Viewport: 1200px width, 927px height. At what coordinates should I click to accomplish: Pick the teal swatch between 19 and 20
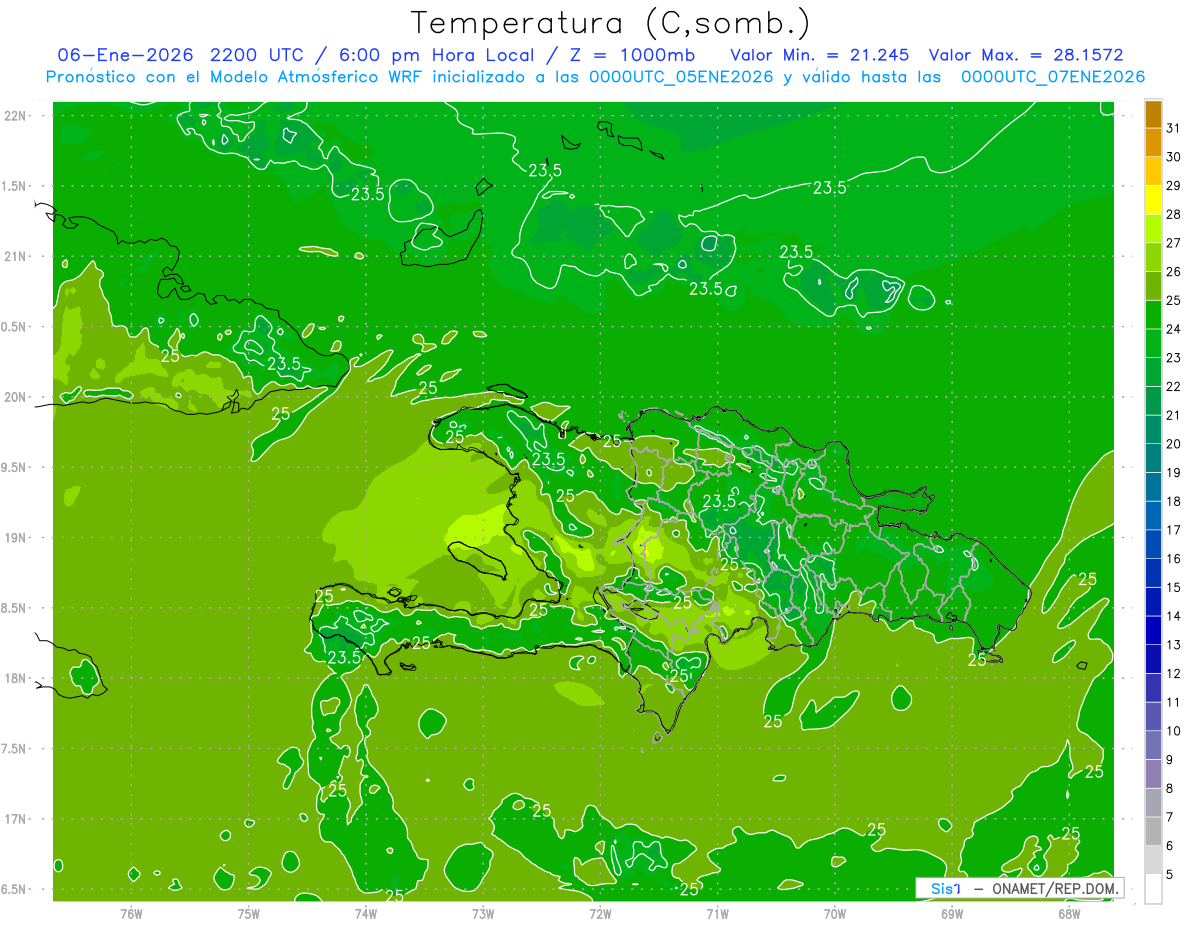[x=1153, y=458]
